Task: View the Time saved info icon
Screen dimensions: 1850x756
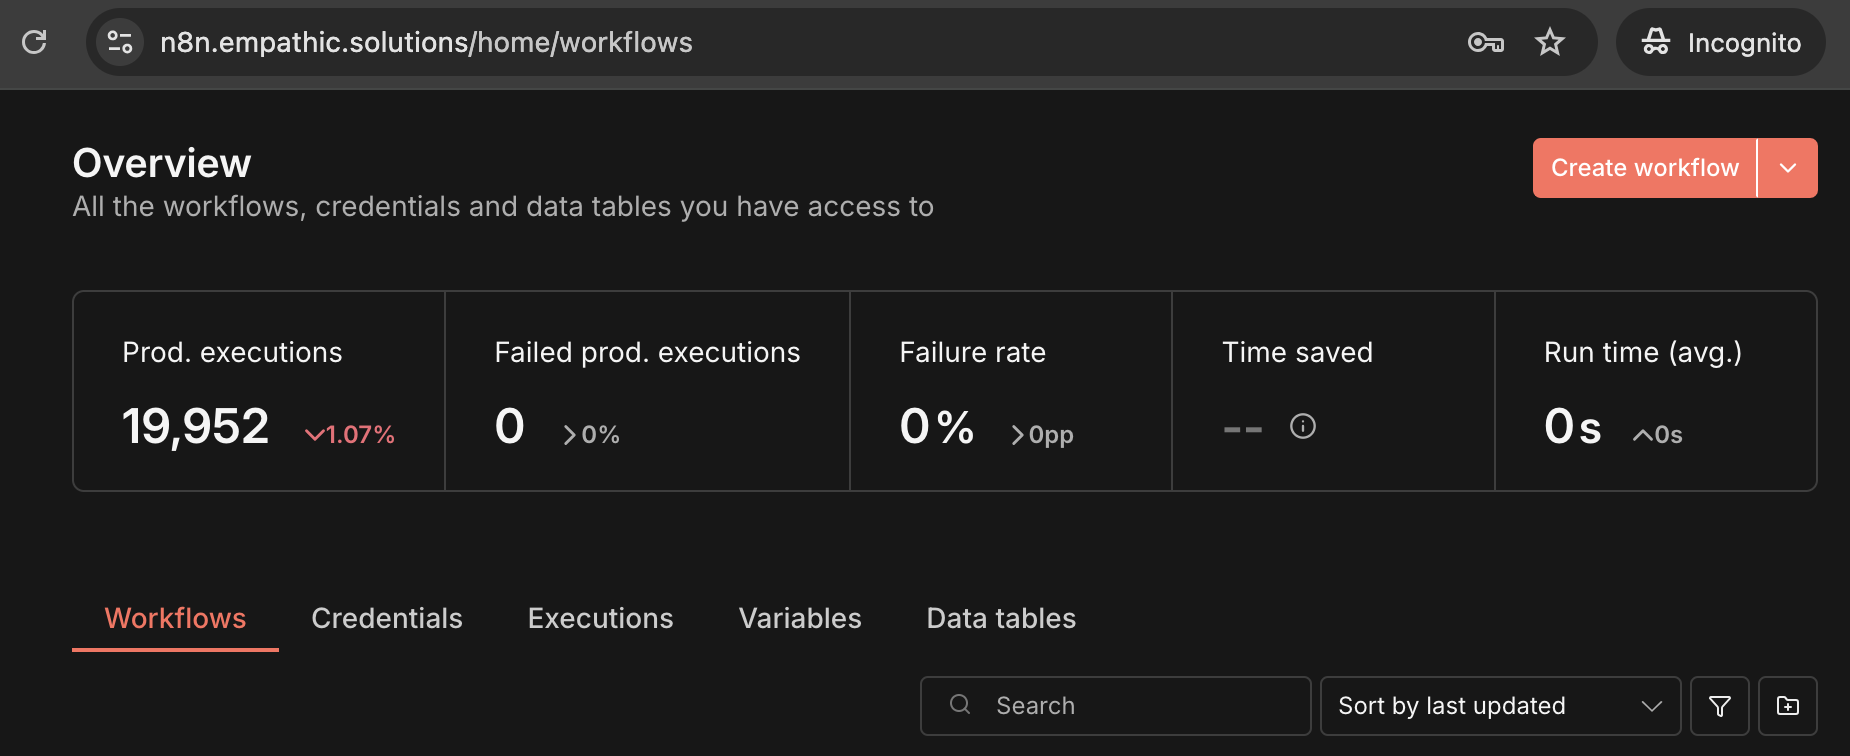Action: 1302,426
